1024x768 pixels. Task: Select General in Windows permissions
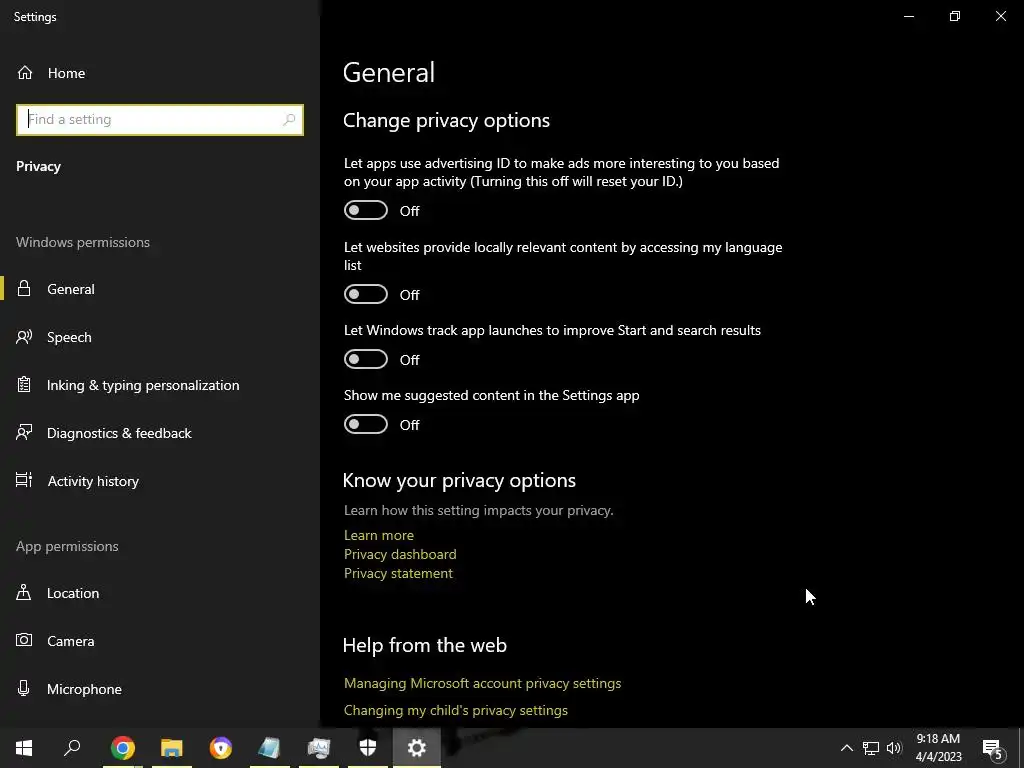coord(160,289)
